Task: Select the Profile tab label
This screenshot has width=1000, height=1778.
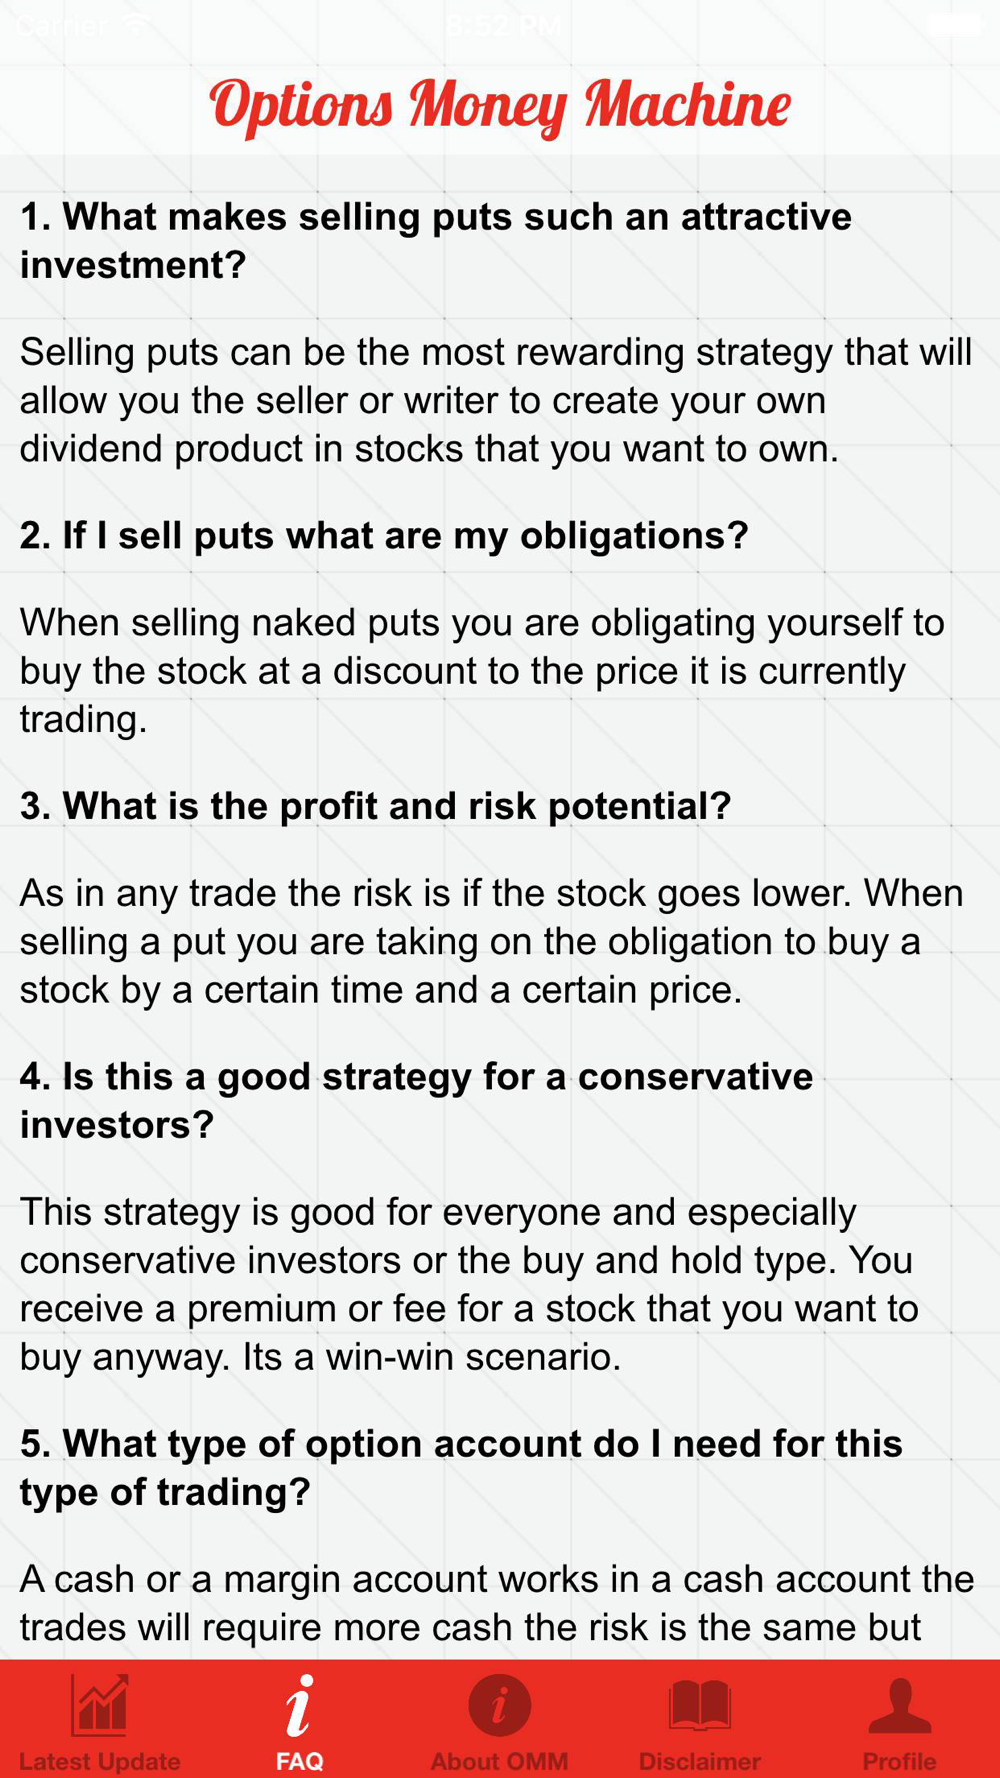Action: pos(900,1761)
